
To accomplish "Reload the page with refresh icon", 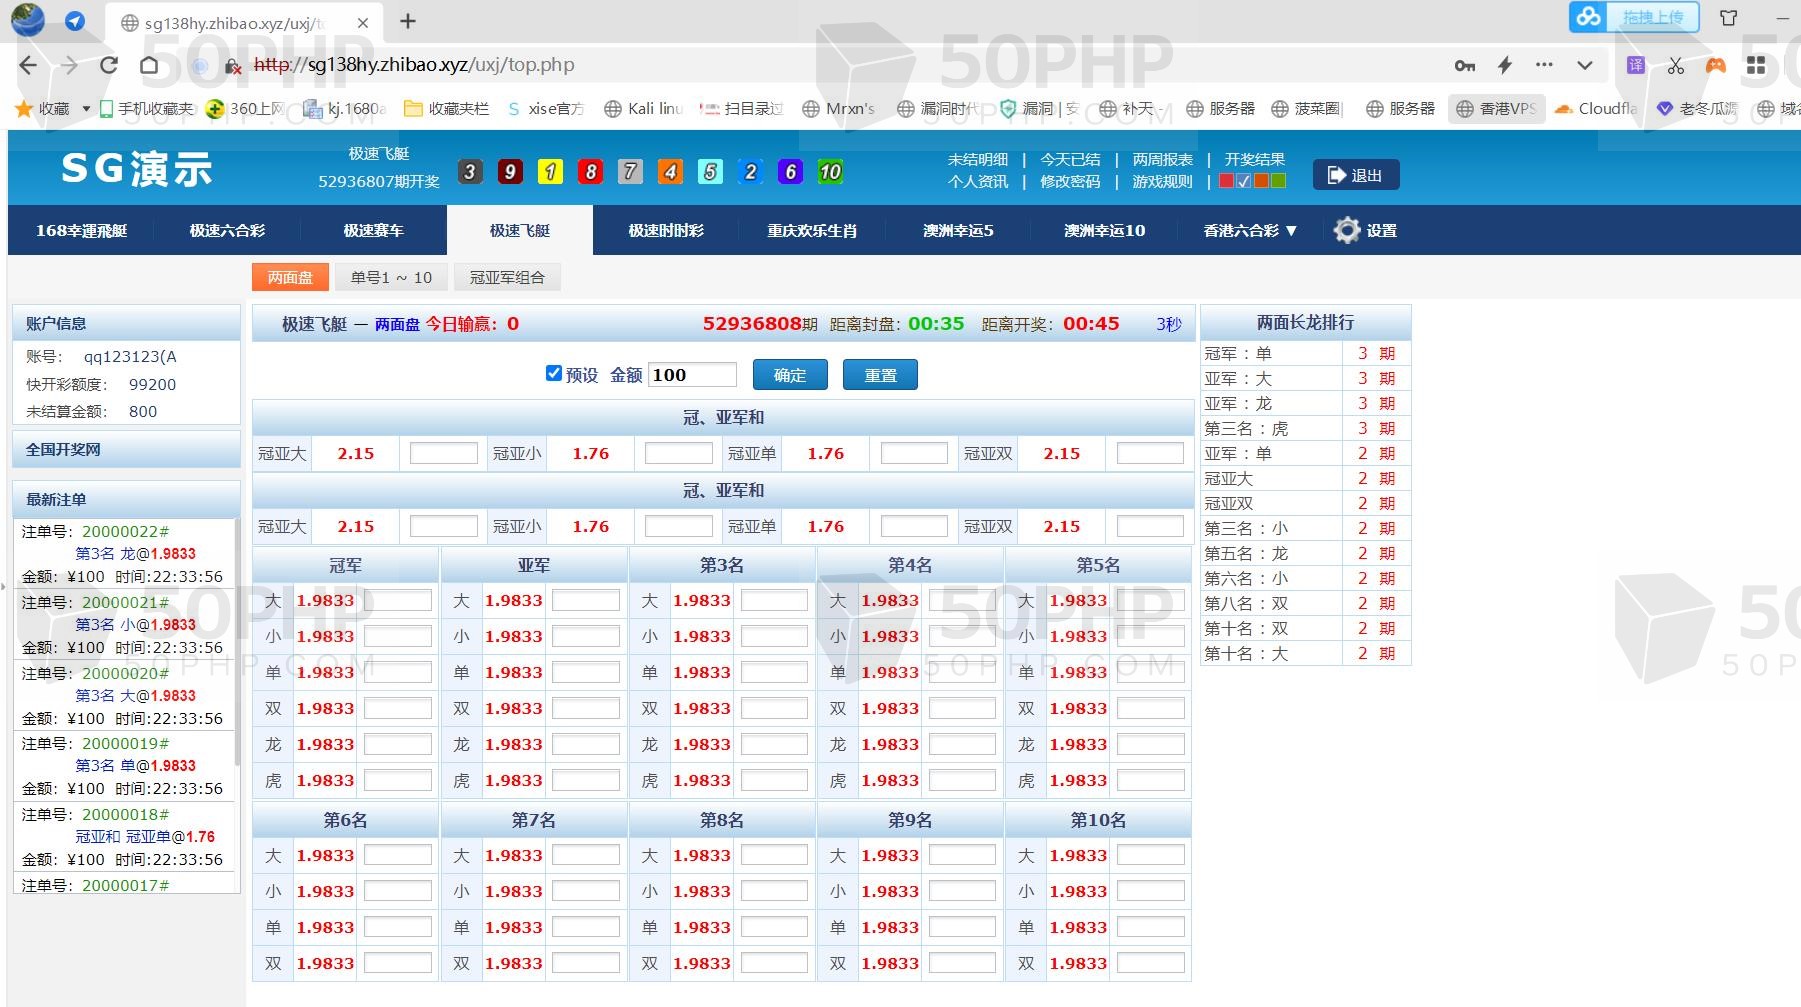I will click(109, 65).
